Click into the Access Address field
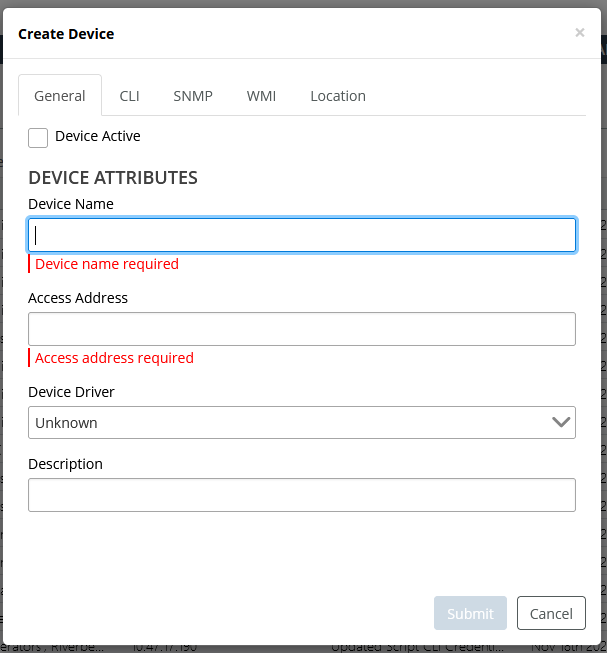607x653 pixels. pos(301,329)
